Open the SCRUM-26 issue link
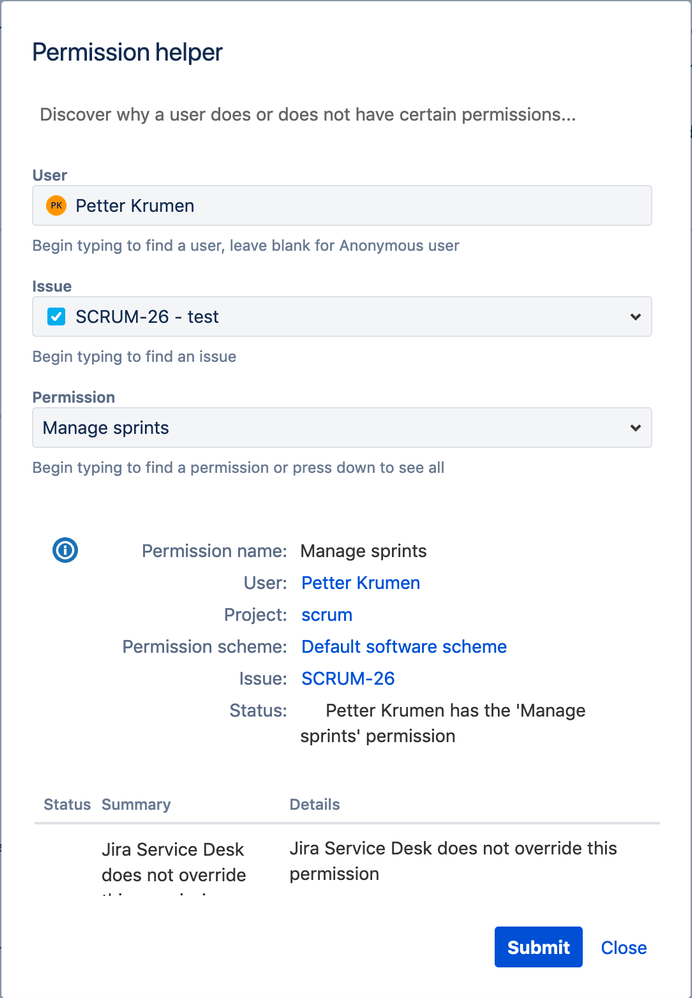692x998 pixels. point(348,679)
